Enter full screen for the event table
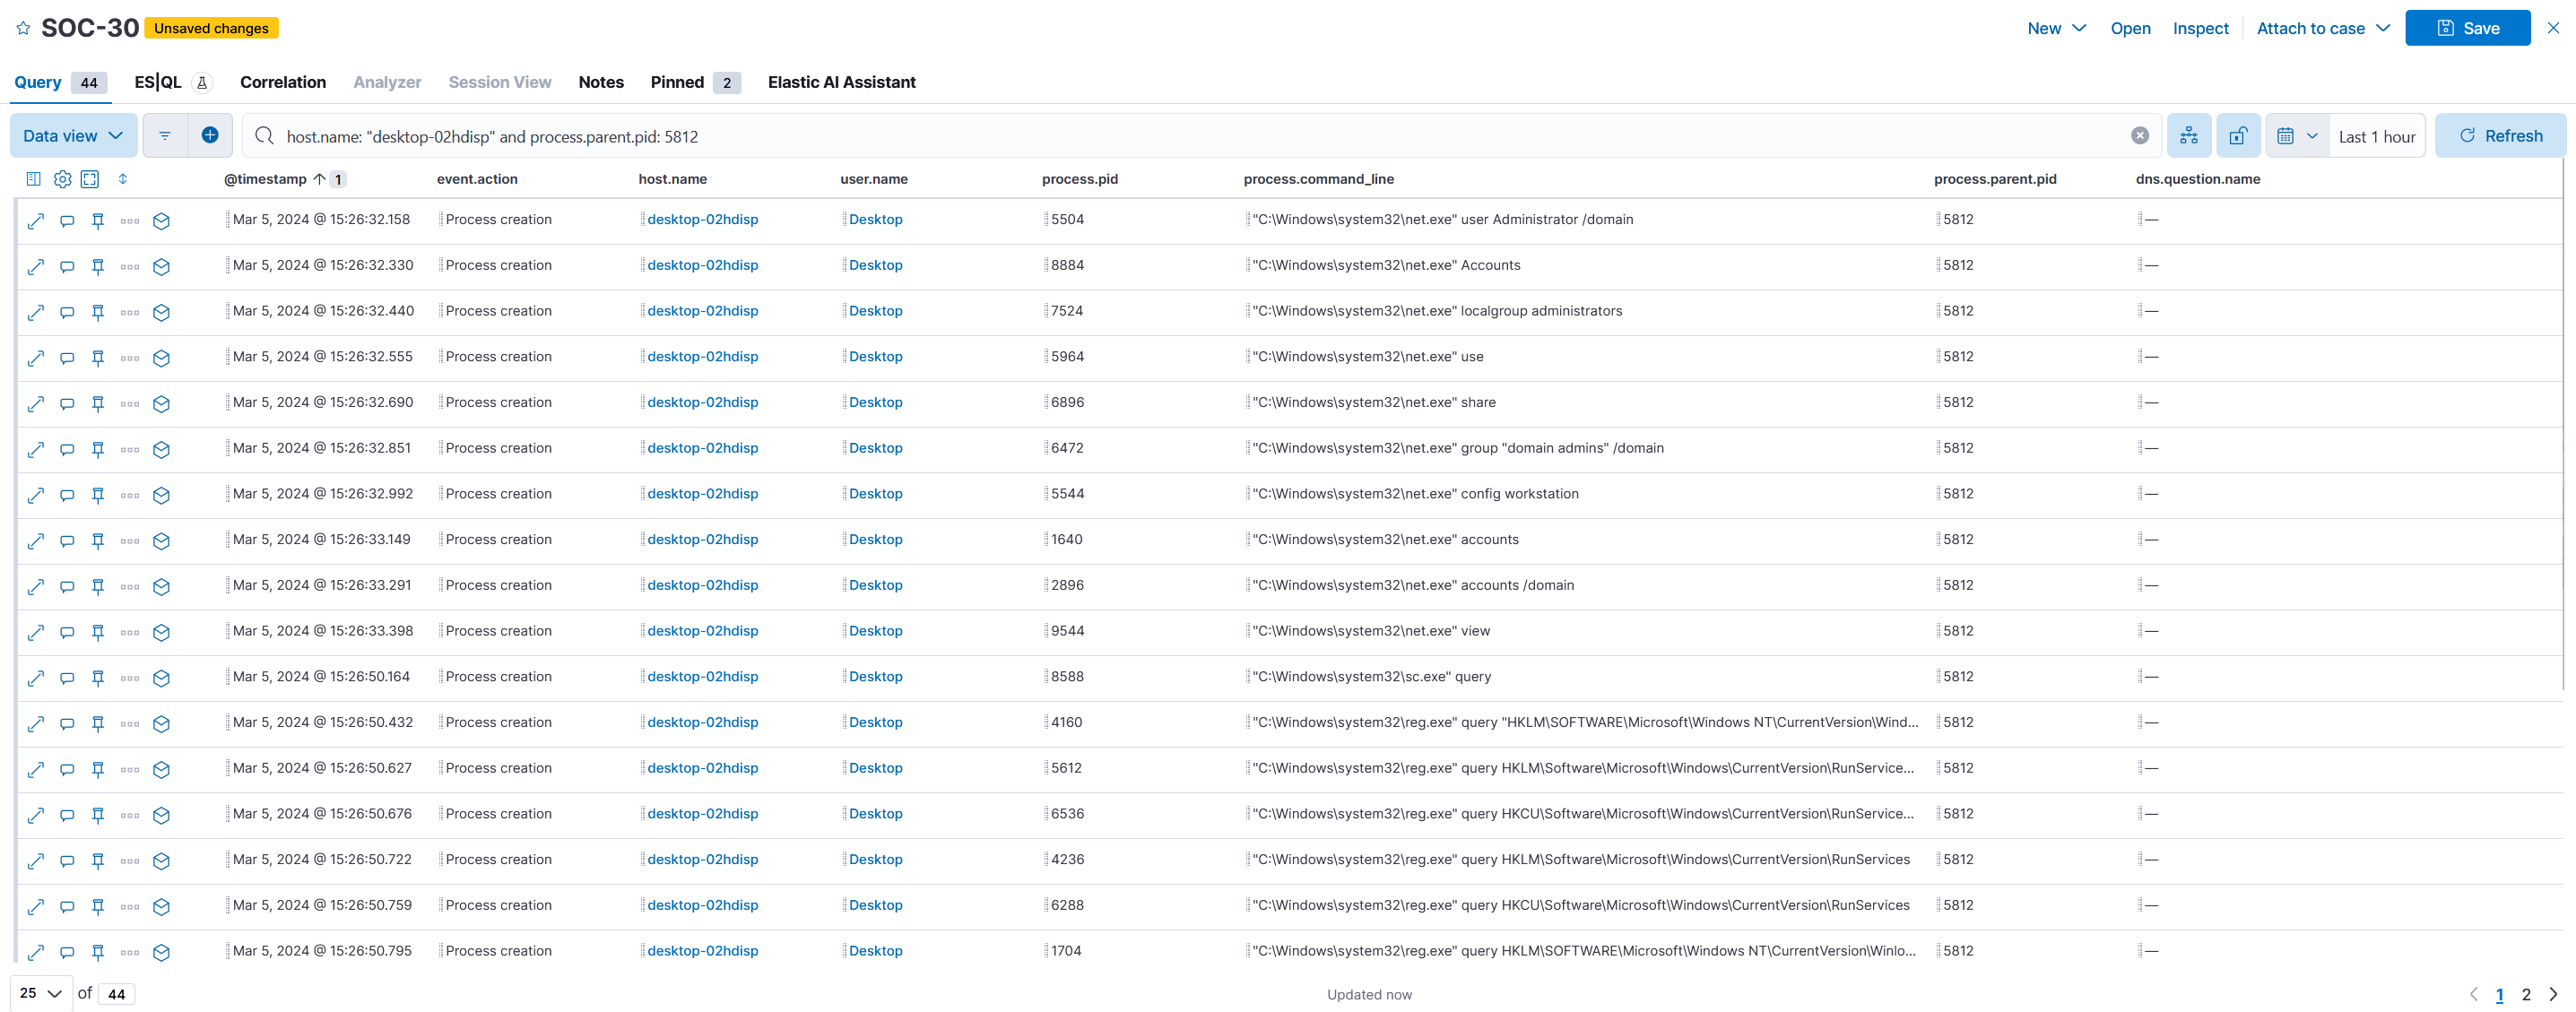 click(x=90, y=179)
